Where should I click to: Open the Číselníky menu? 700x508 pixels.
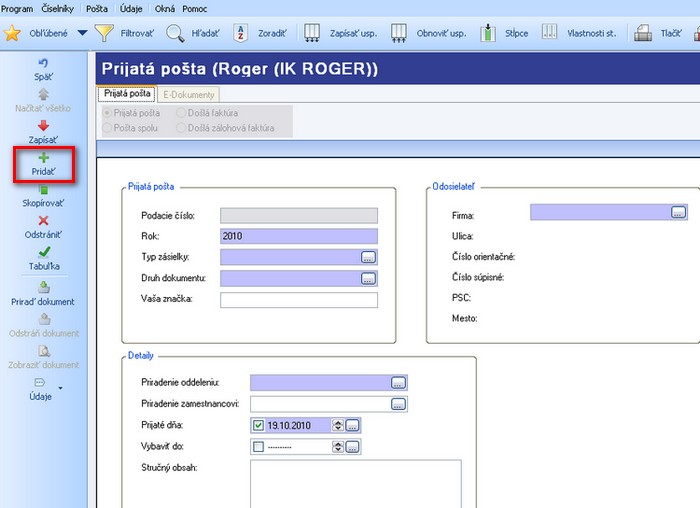coord(58,8)
